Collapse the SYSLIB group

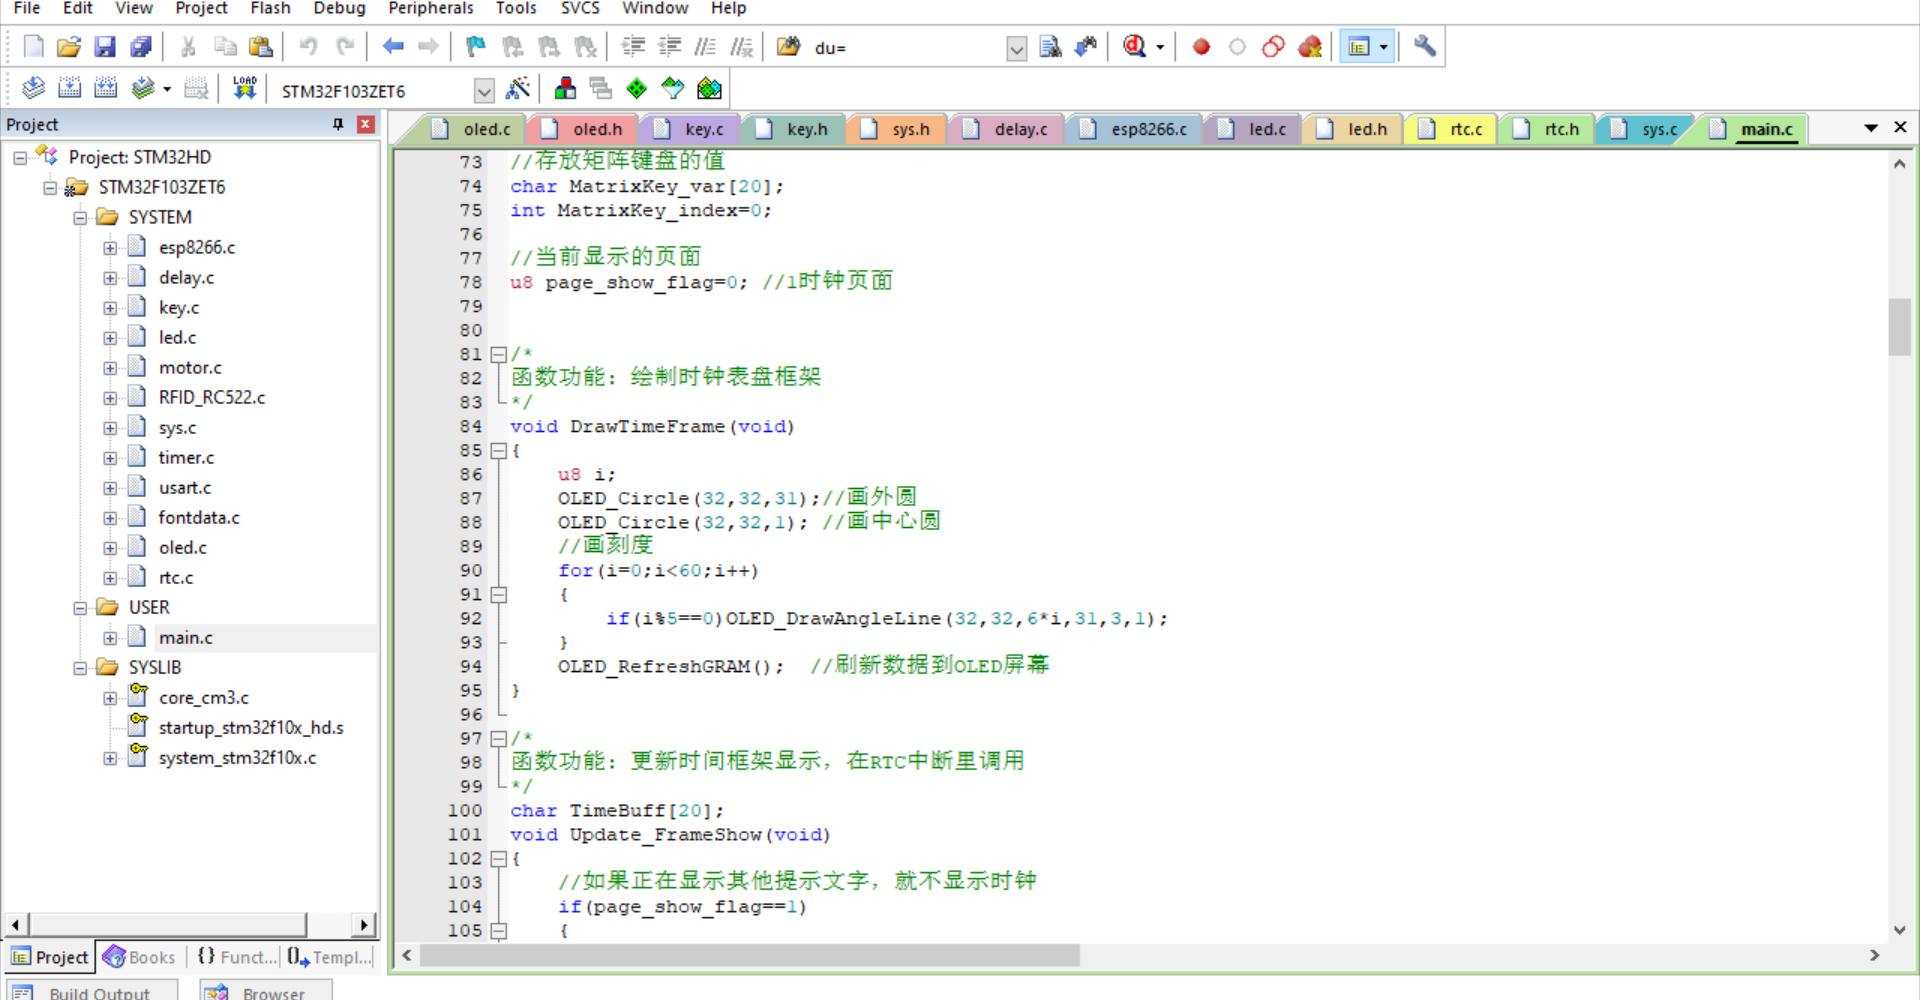80,668
